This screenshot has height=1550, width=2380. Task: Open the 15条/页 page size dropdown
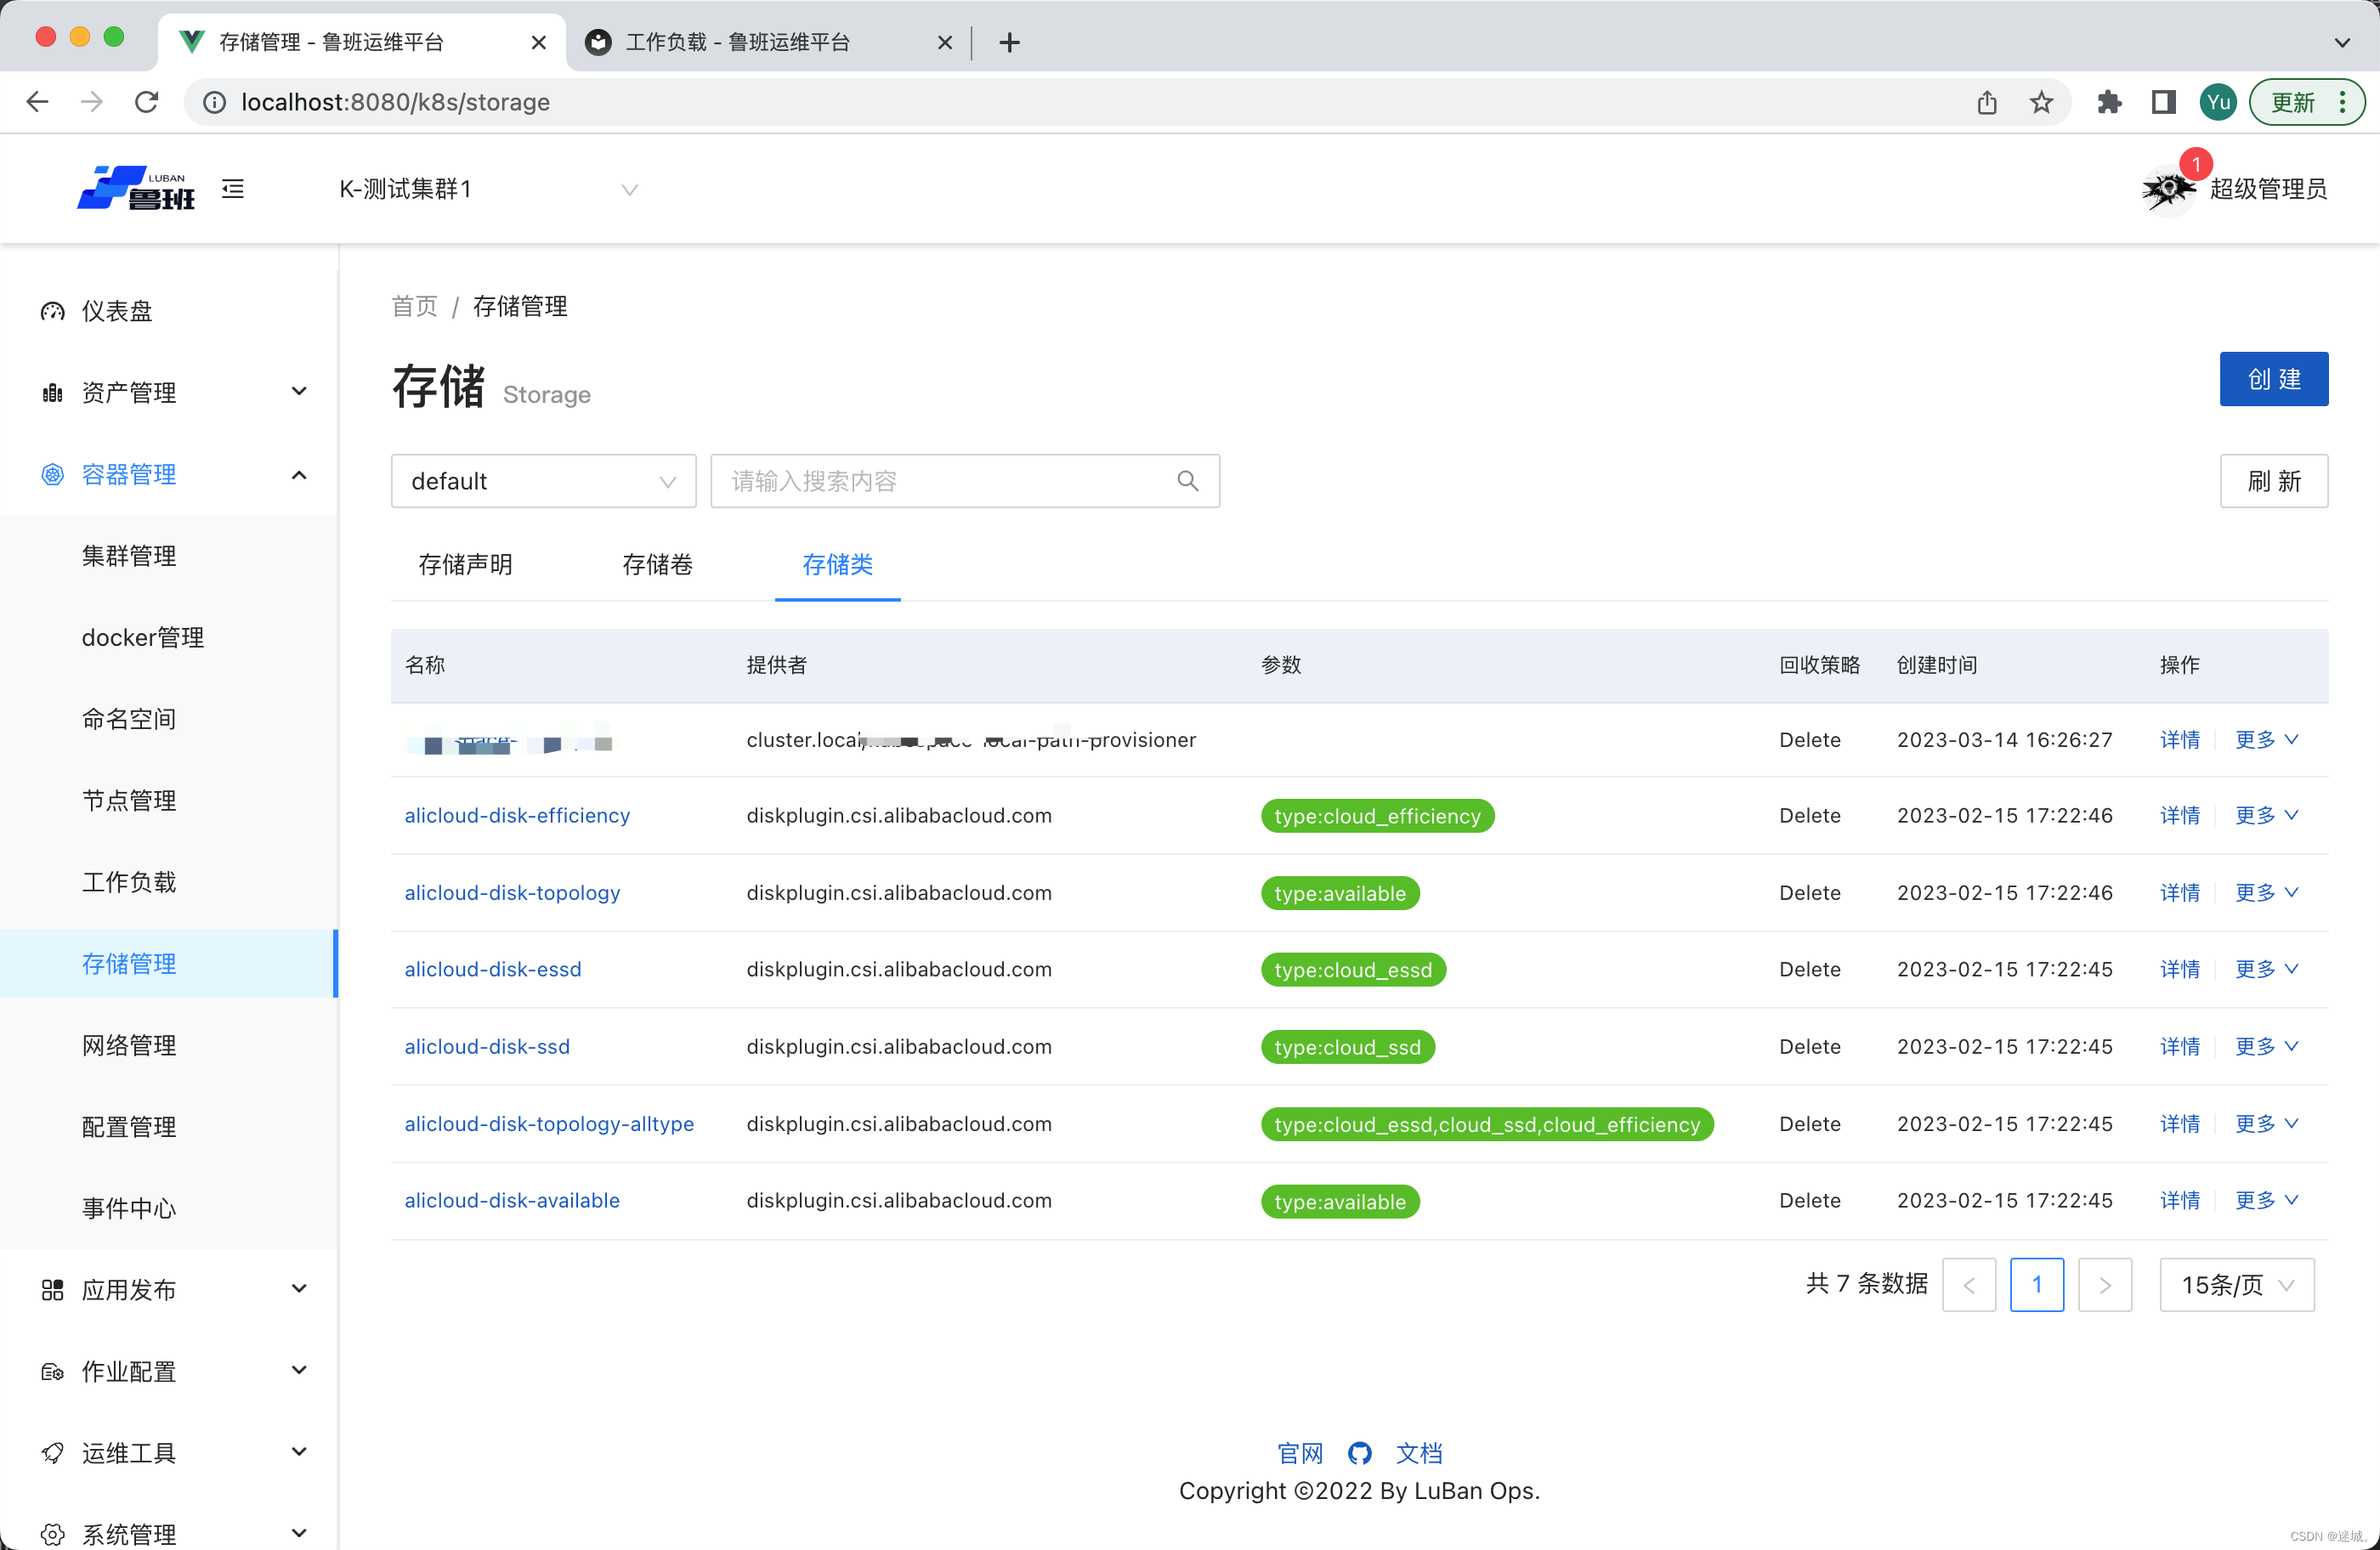(2236, 1285)
